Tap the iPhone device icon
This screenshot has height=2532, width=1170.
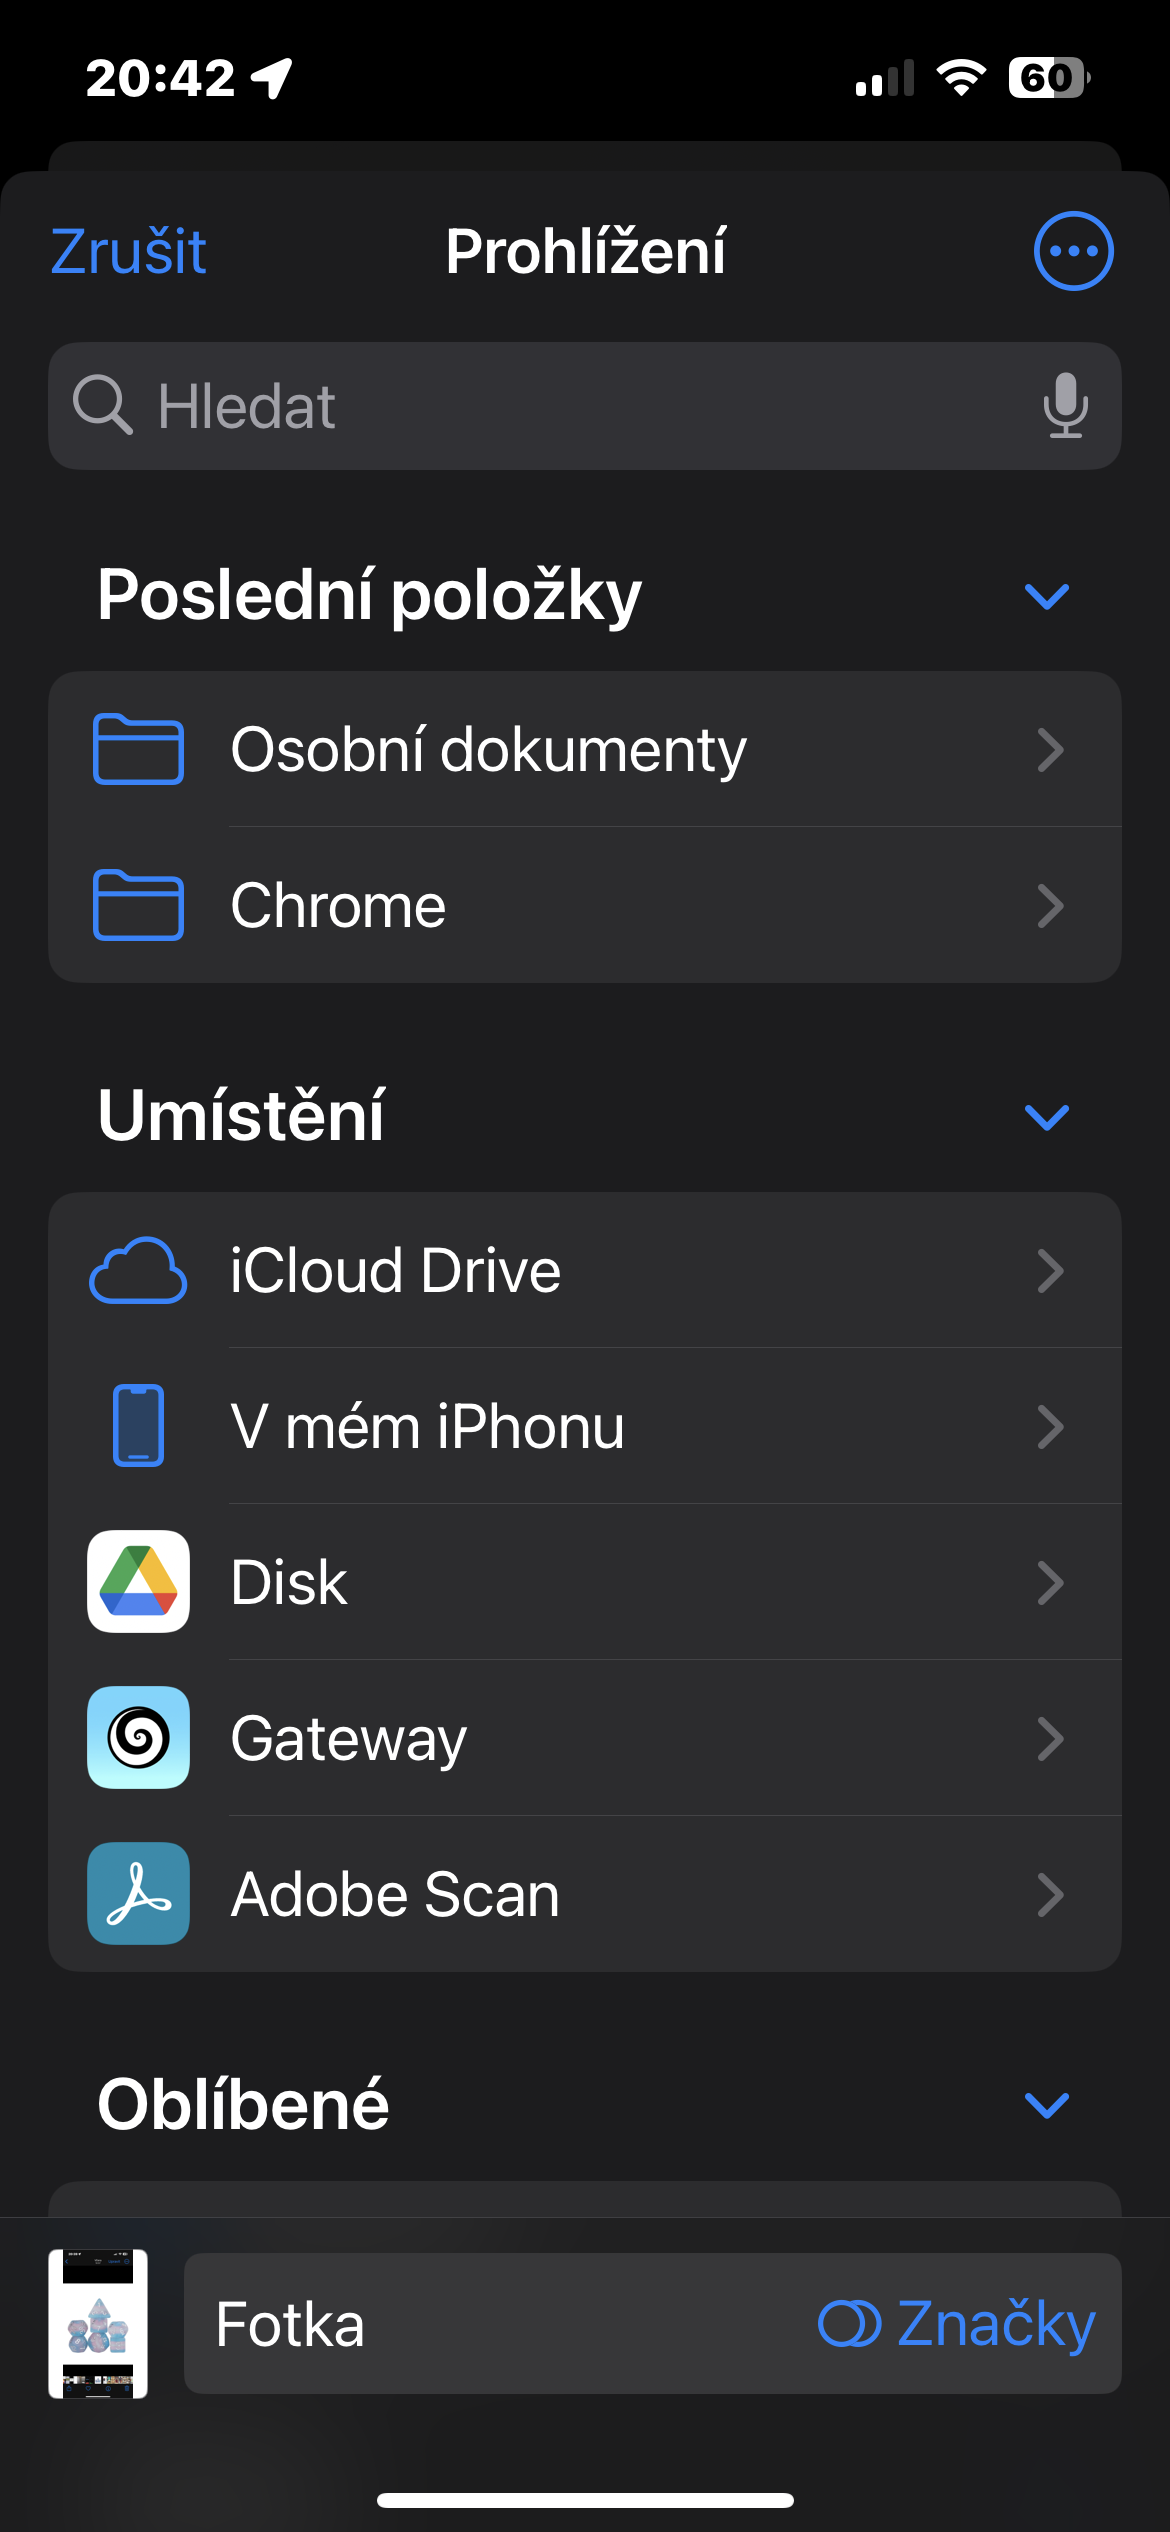138,1426
